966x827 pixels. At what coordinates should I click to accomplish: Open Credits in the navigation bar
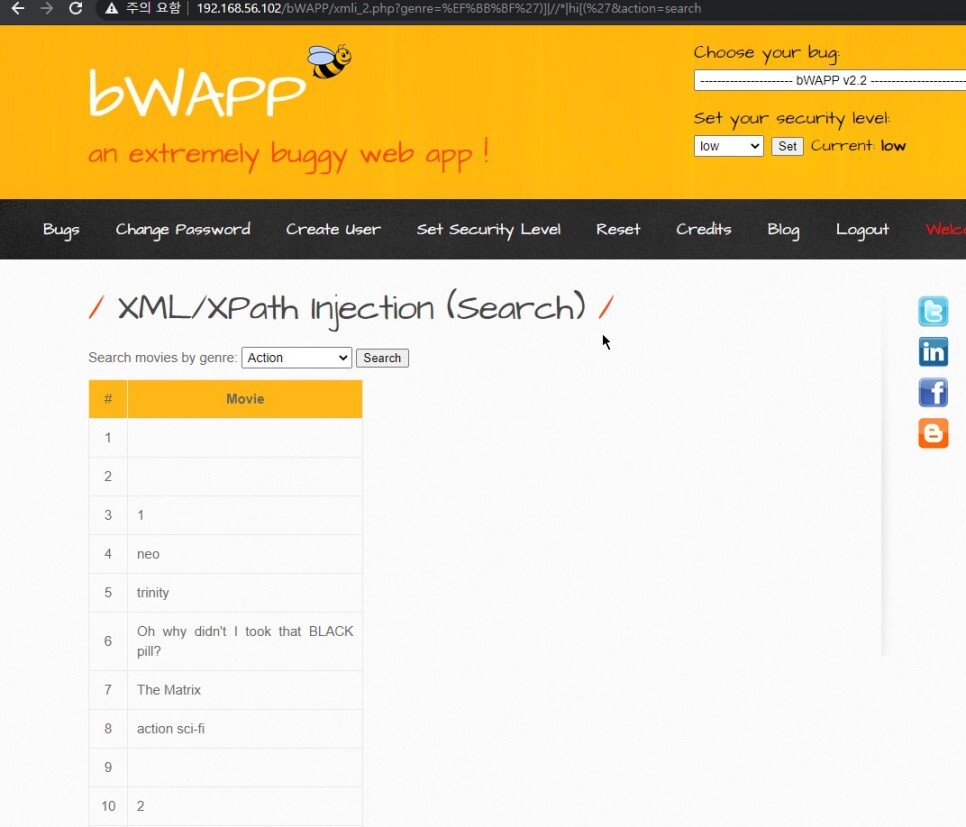coord(704,229)
